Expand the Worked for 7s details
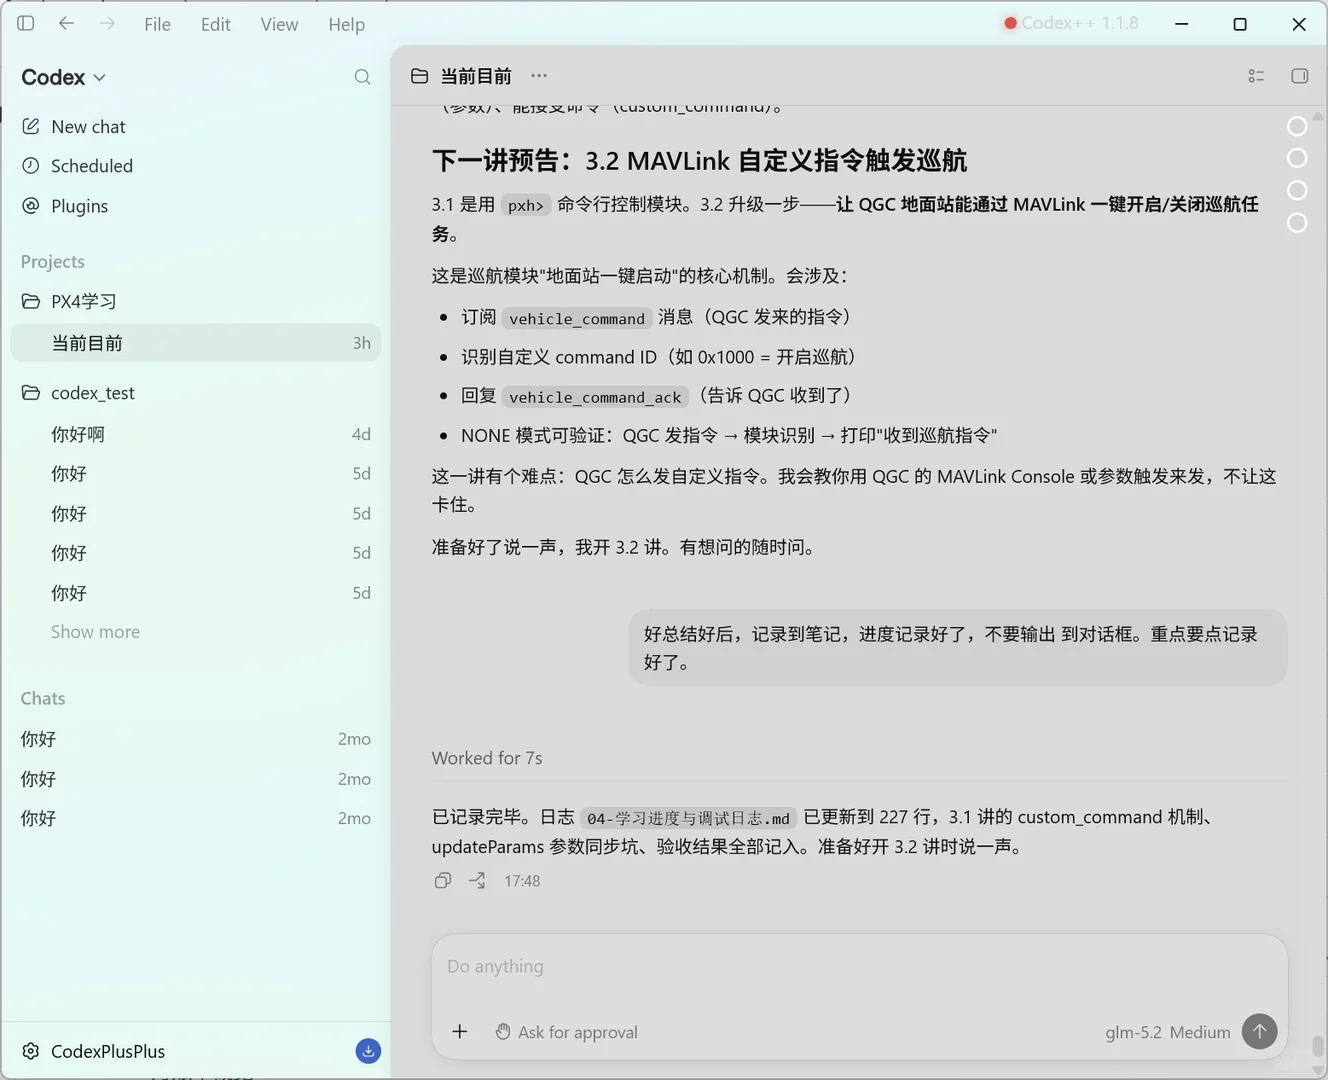1328x1080 pixels. tap(487, 758)
